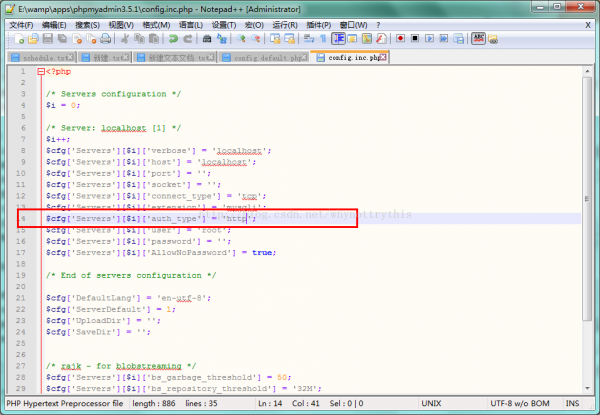Click the editor scrollbar up arrow
This screenshot has width=600, height=415.
pos(587,71)
